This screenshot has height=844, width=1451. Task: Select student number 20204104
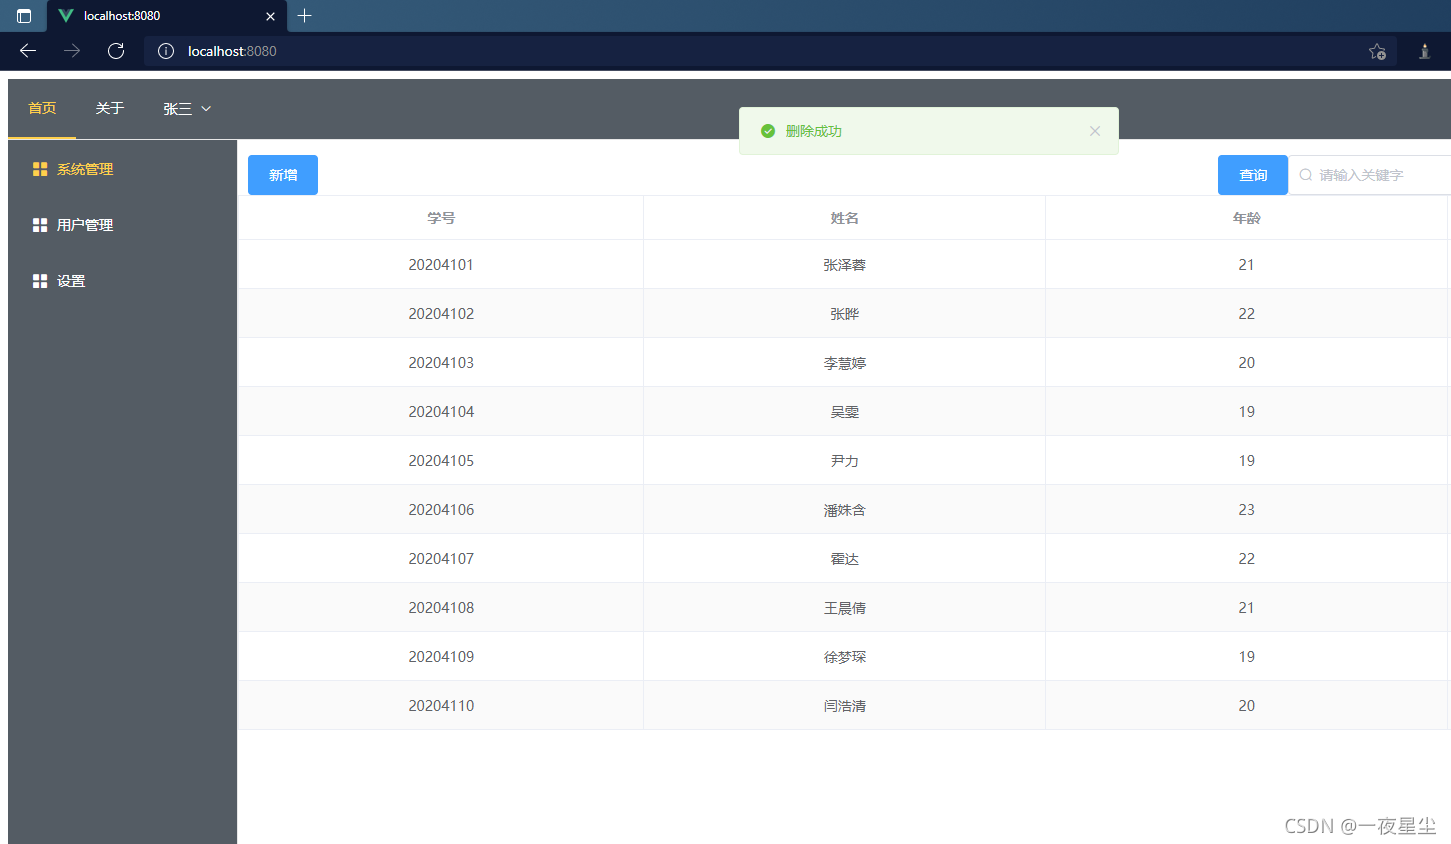(441, 412)
